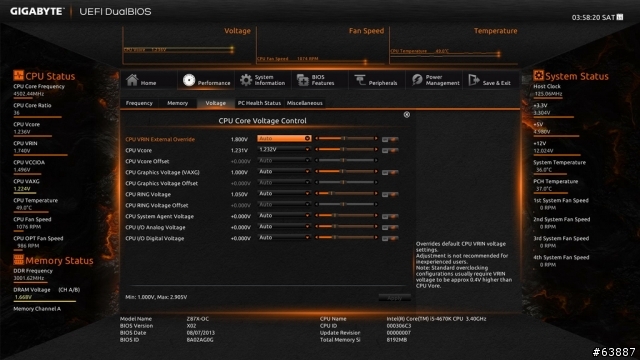
Task: Open CPU I/O Digital Voltage dropdown
Action: pyautogui.click(x=284, y=238)
